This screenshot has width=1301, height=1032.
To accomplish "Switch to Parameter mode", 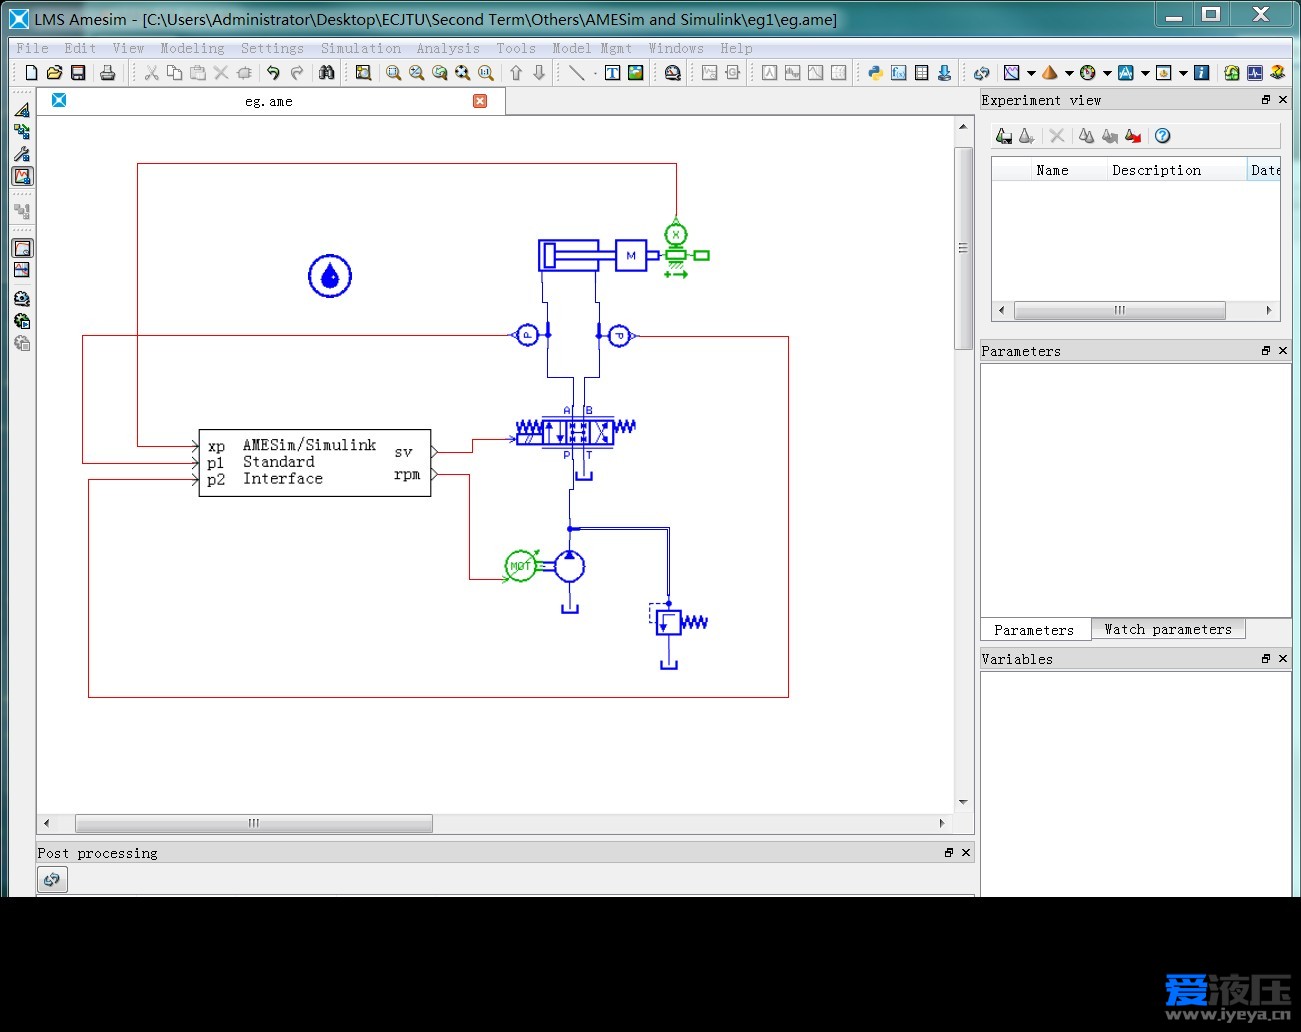I will [x=22, y=154].
